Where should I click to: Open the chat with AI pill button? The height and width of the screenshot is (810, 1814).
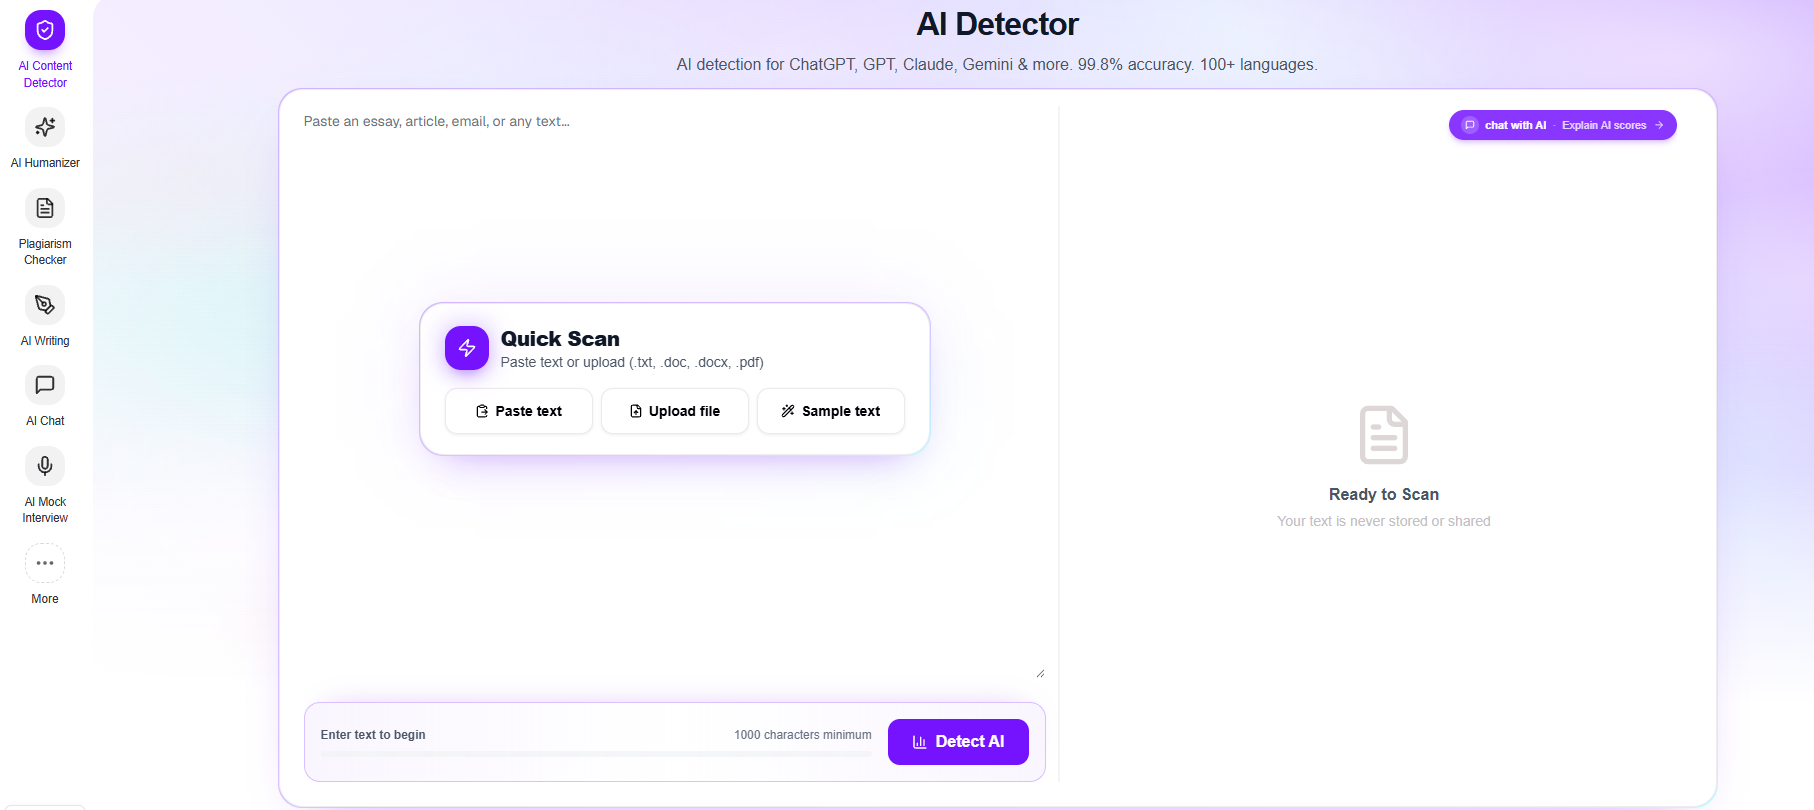(1563, 125)
